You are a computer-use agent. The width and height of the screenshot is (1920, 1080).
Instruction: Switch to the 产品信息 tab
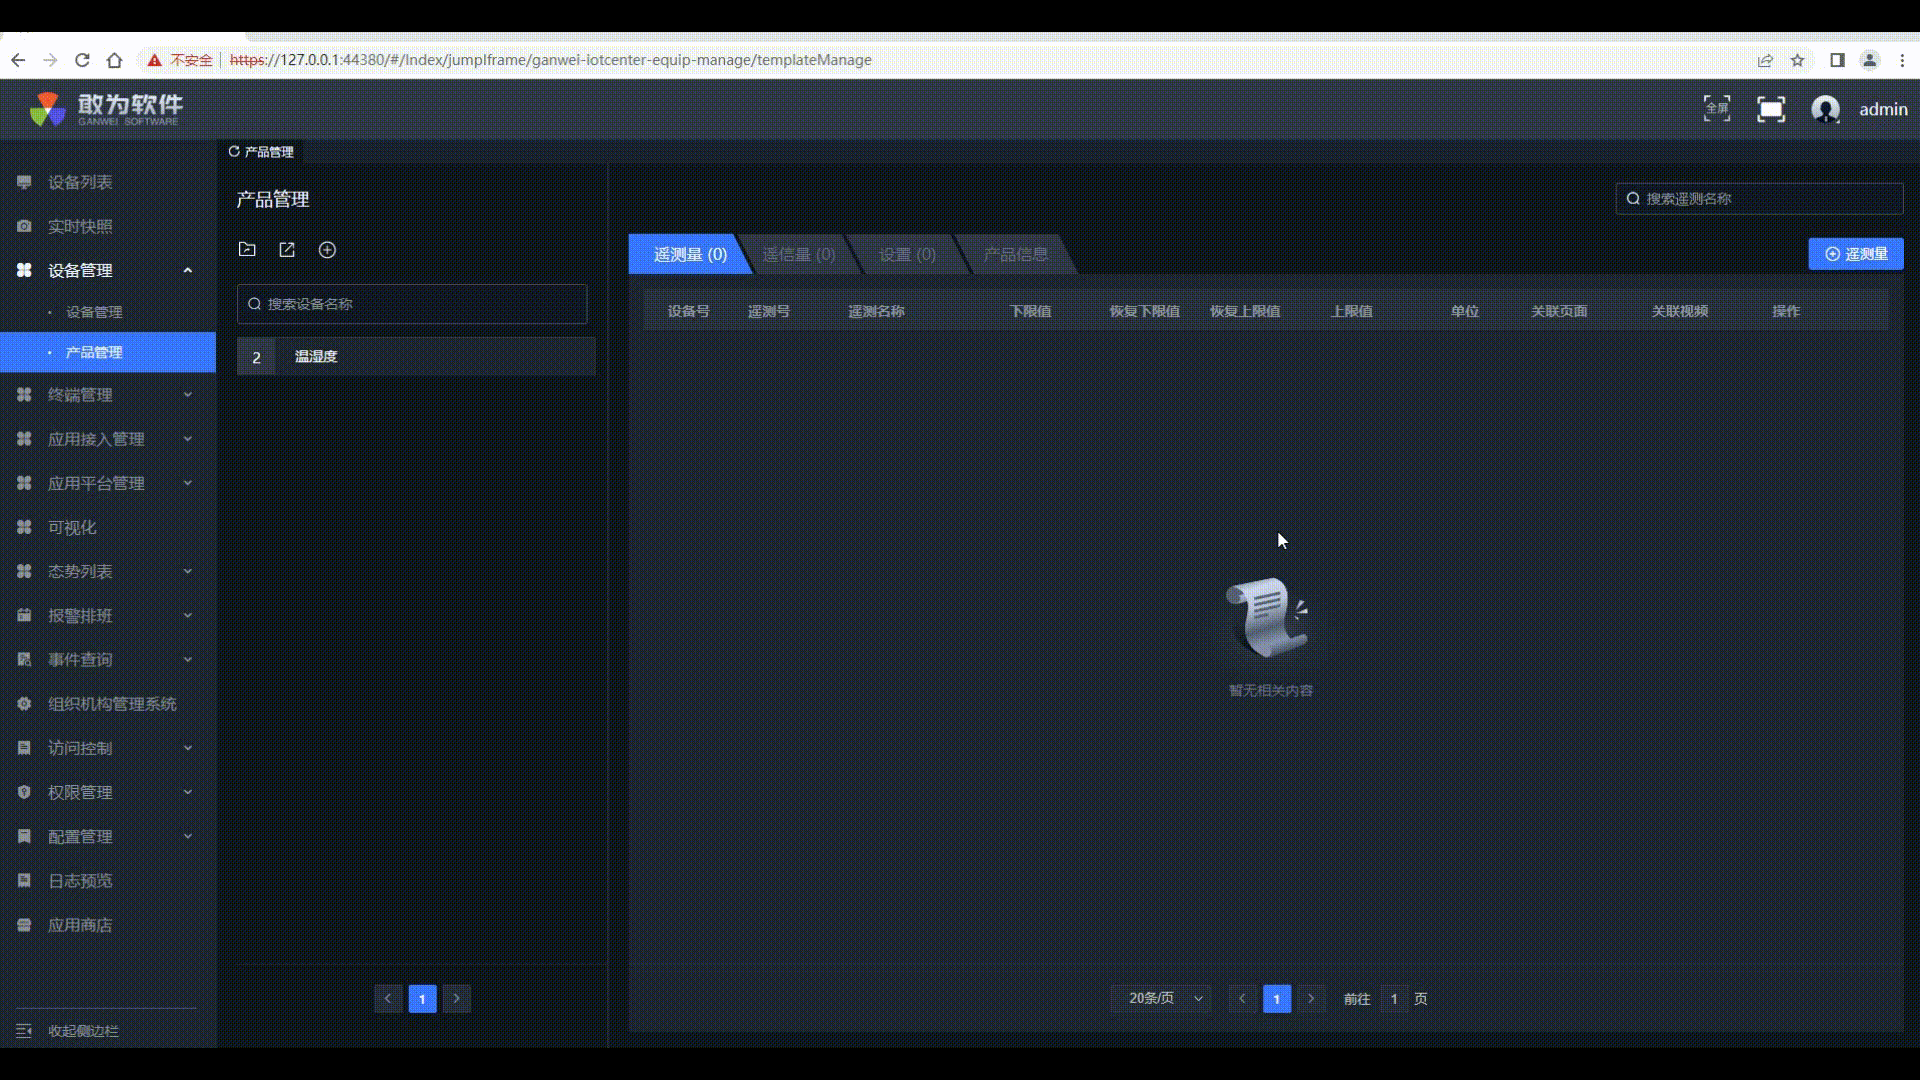[1015, 254]
